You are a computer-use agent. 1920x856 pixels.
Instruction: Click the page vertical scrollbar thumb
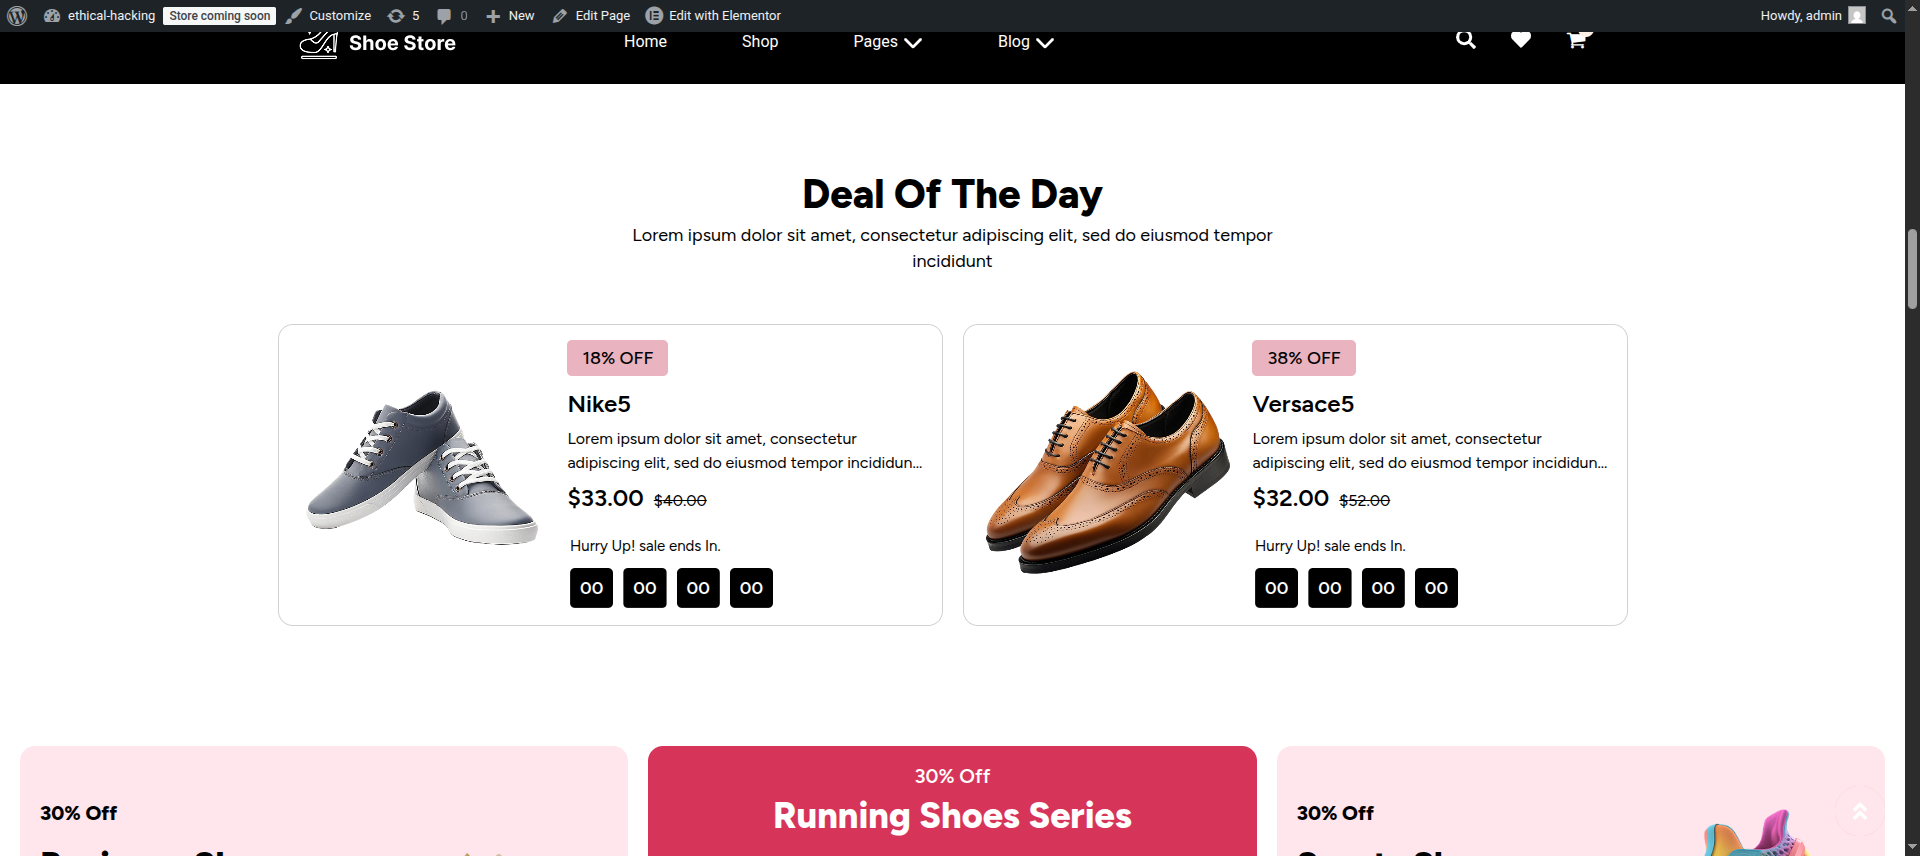pos(1912,269)
